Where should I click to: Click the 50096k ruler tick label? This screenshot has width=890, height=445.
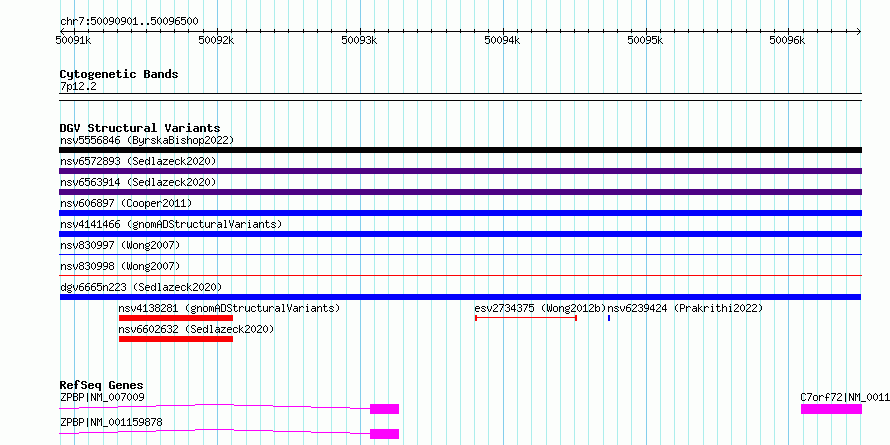click(787, 40)
